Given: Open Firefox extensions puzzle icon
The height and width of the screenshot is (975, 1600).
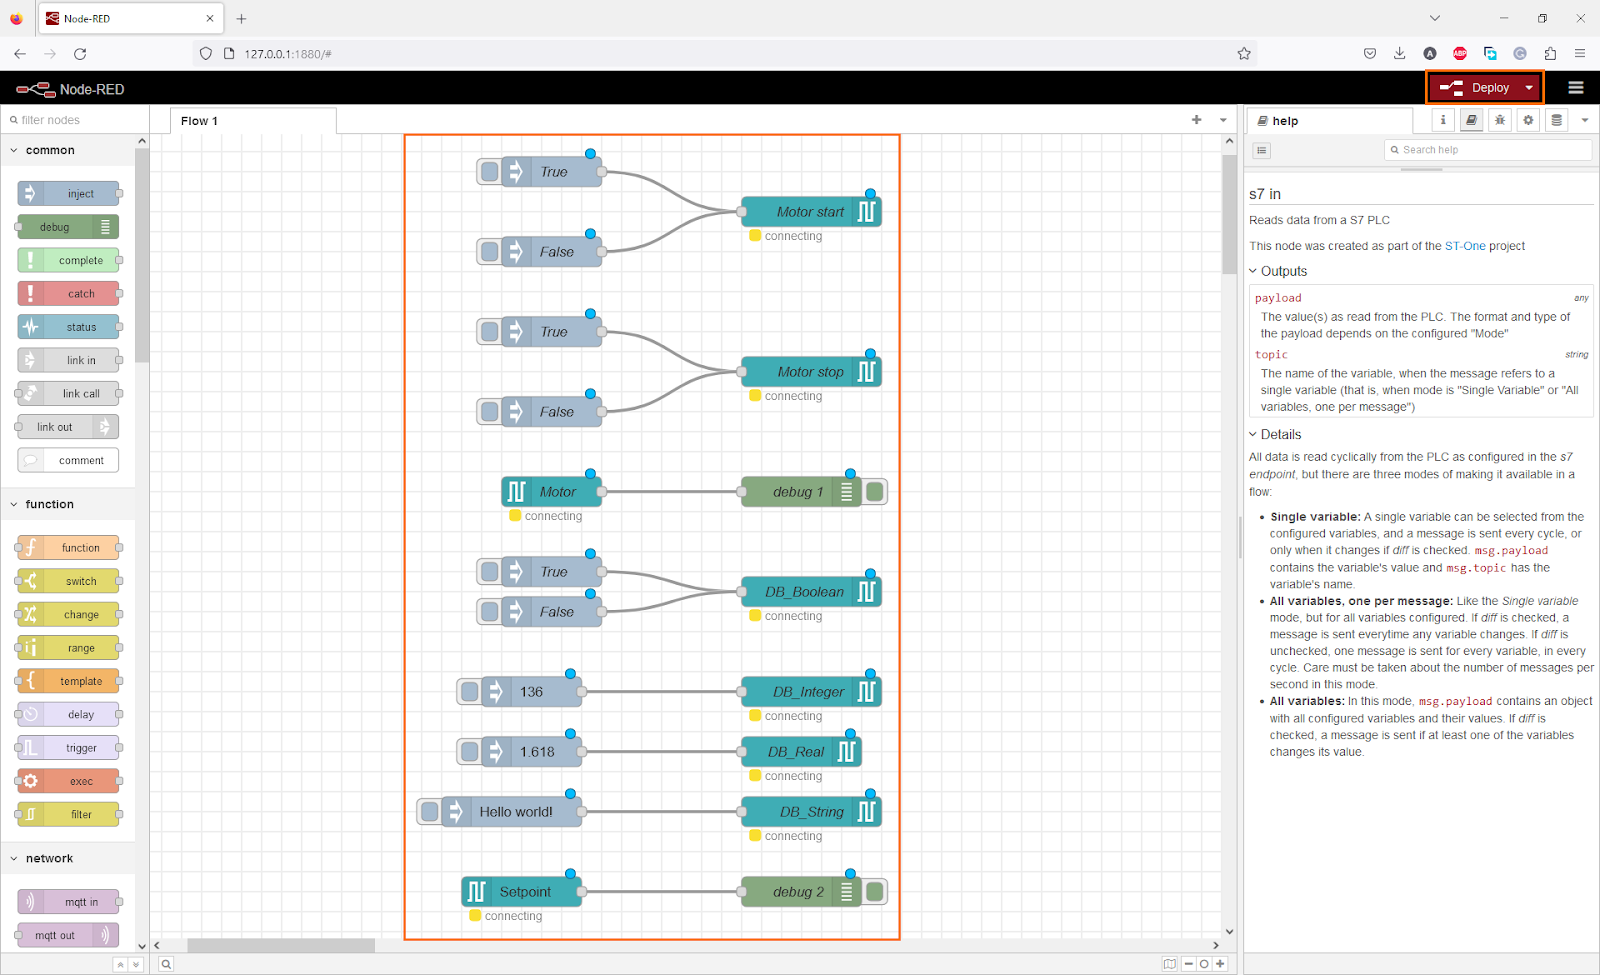Looking at the screenshot, I should pos(1550,54).
